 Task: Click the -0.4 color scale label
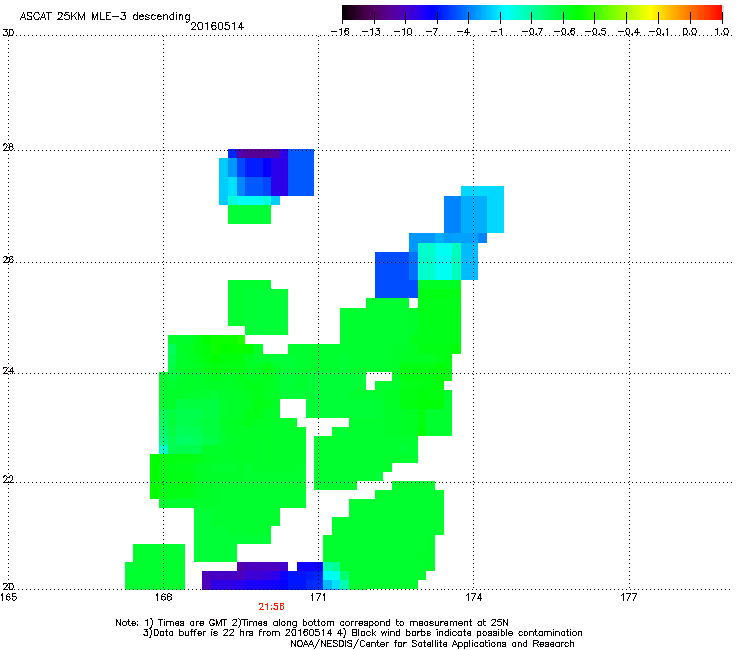tap(628, 32)
